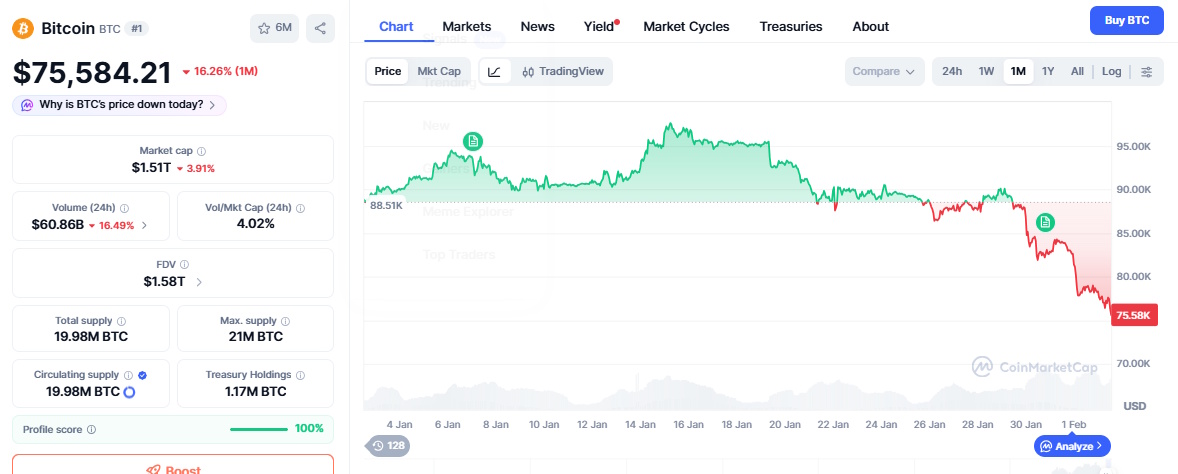1178x474 pixels.
Task: Expand Volume (24h) details arrow
Action: pos(144,225)
